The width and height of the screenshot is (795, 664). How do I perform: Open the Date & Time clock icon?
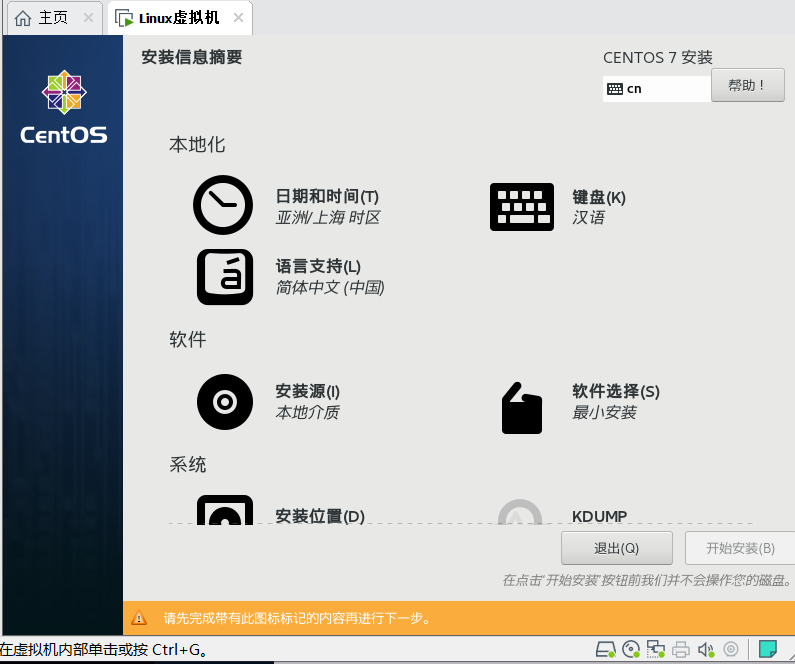click(x=223, y=206)
